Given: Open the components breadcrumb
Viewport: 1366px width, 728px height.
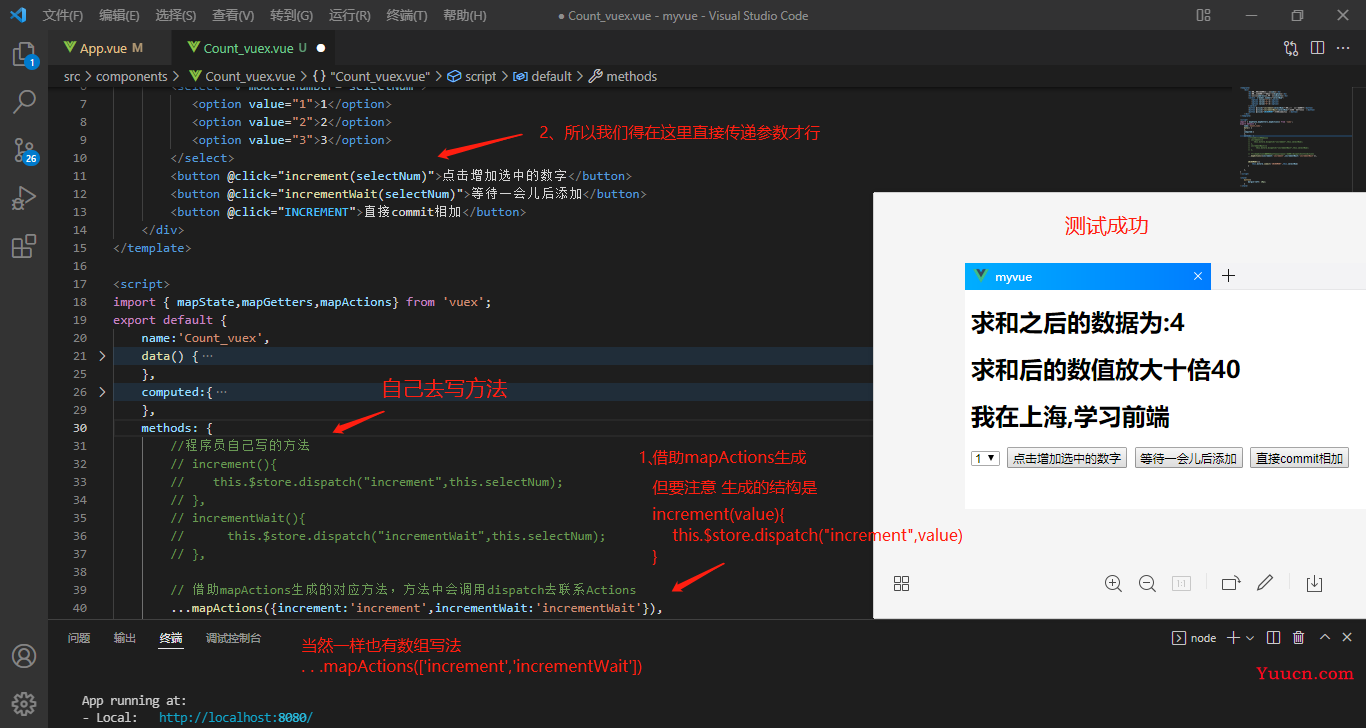Looking at the screenshot, I should click(132, 76).
